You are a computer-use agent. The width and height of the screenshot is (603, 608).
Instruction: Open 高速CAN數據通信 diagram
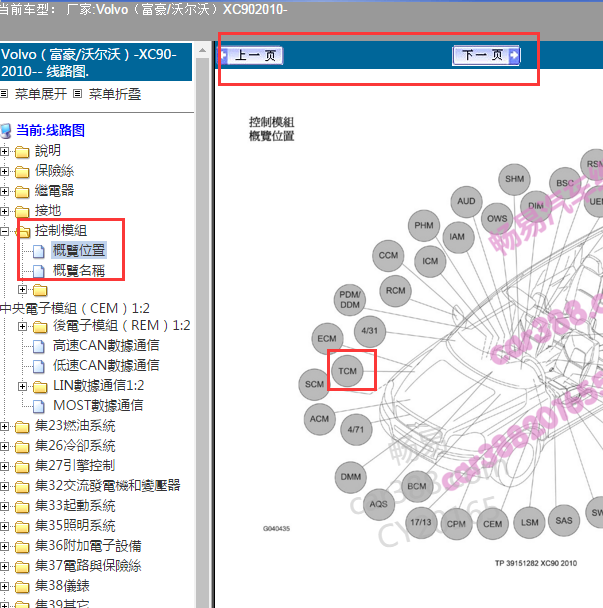point(106,345)
